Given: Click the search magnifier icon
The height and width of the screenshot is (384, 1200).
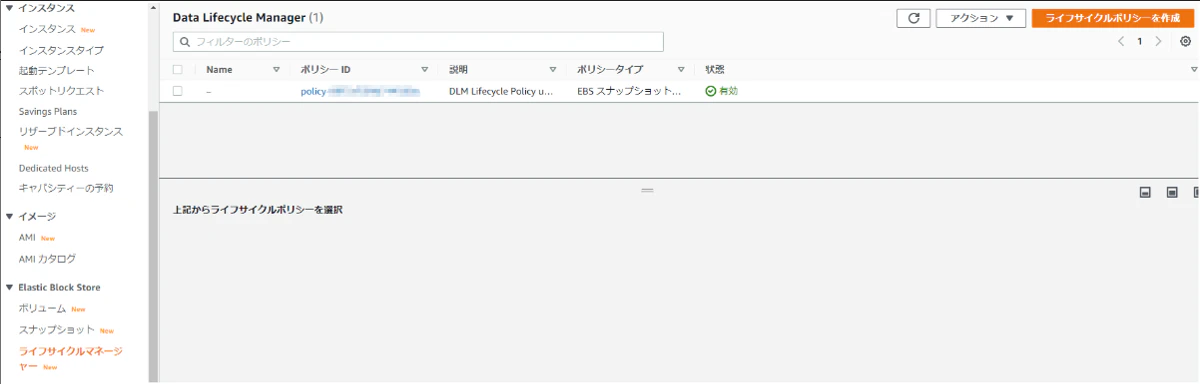Looking at the screenshot, I should pos(184,42).
